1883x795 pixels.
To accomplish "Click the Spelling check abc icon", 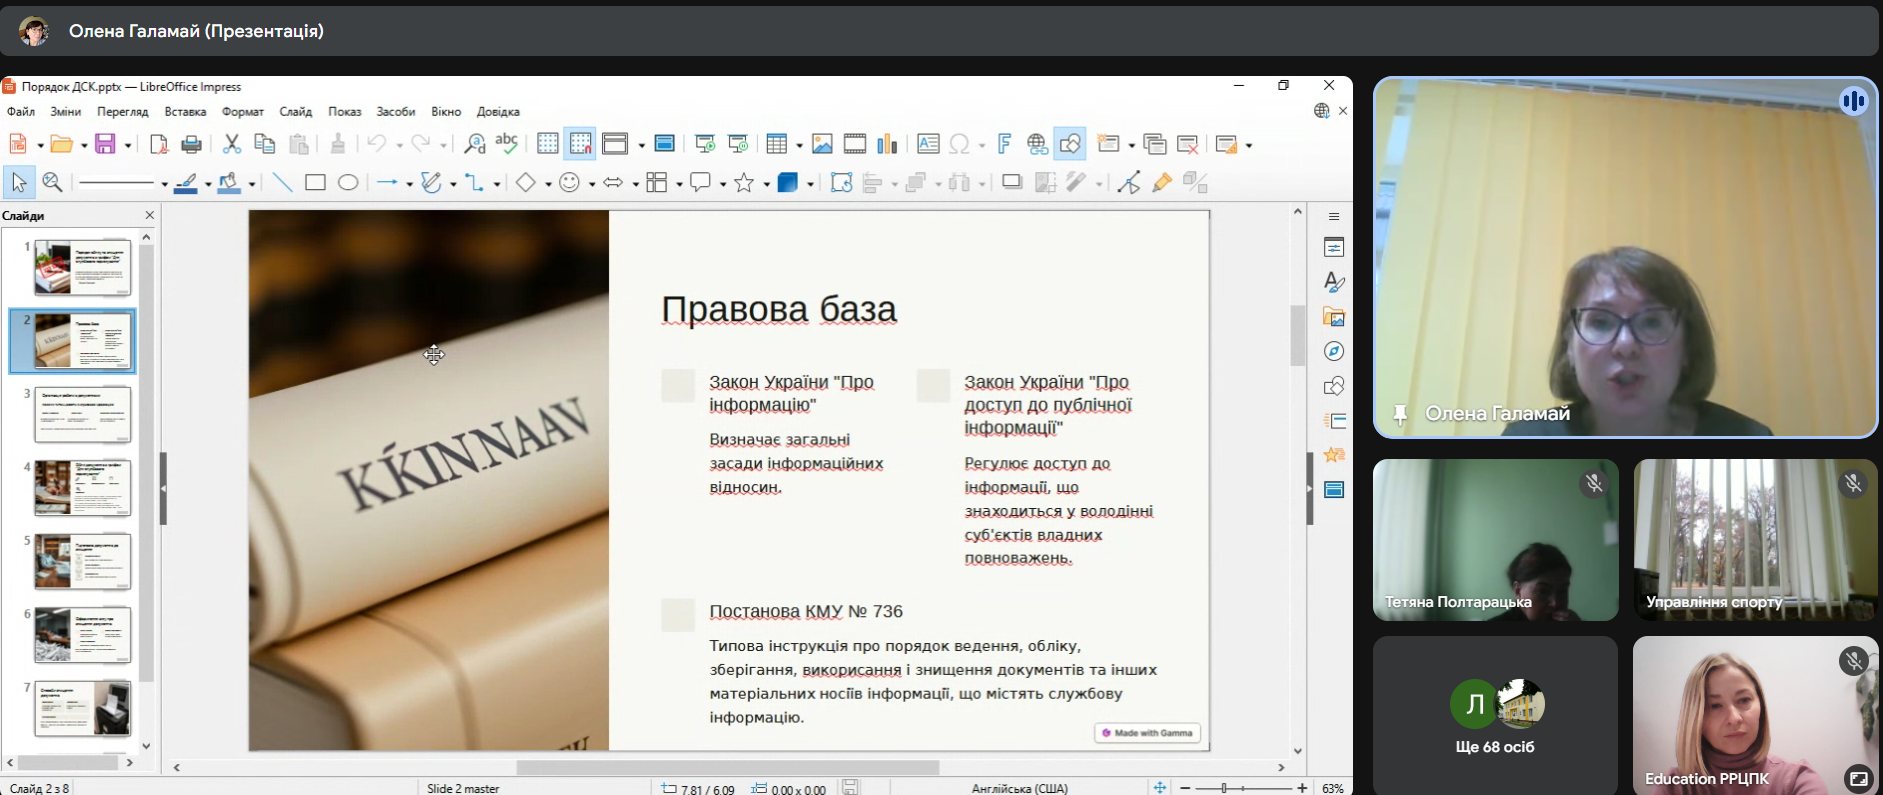I will [507, 145].
